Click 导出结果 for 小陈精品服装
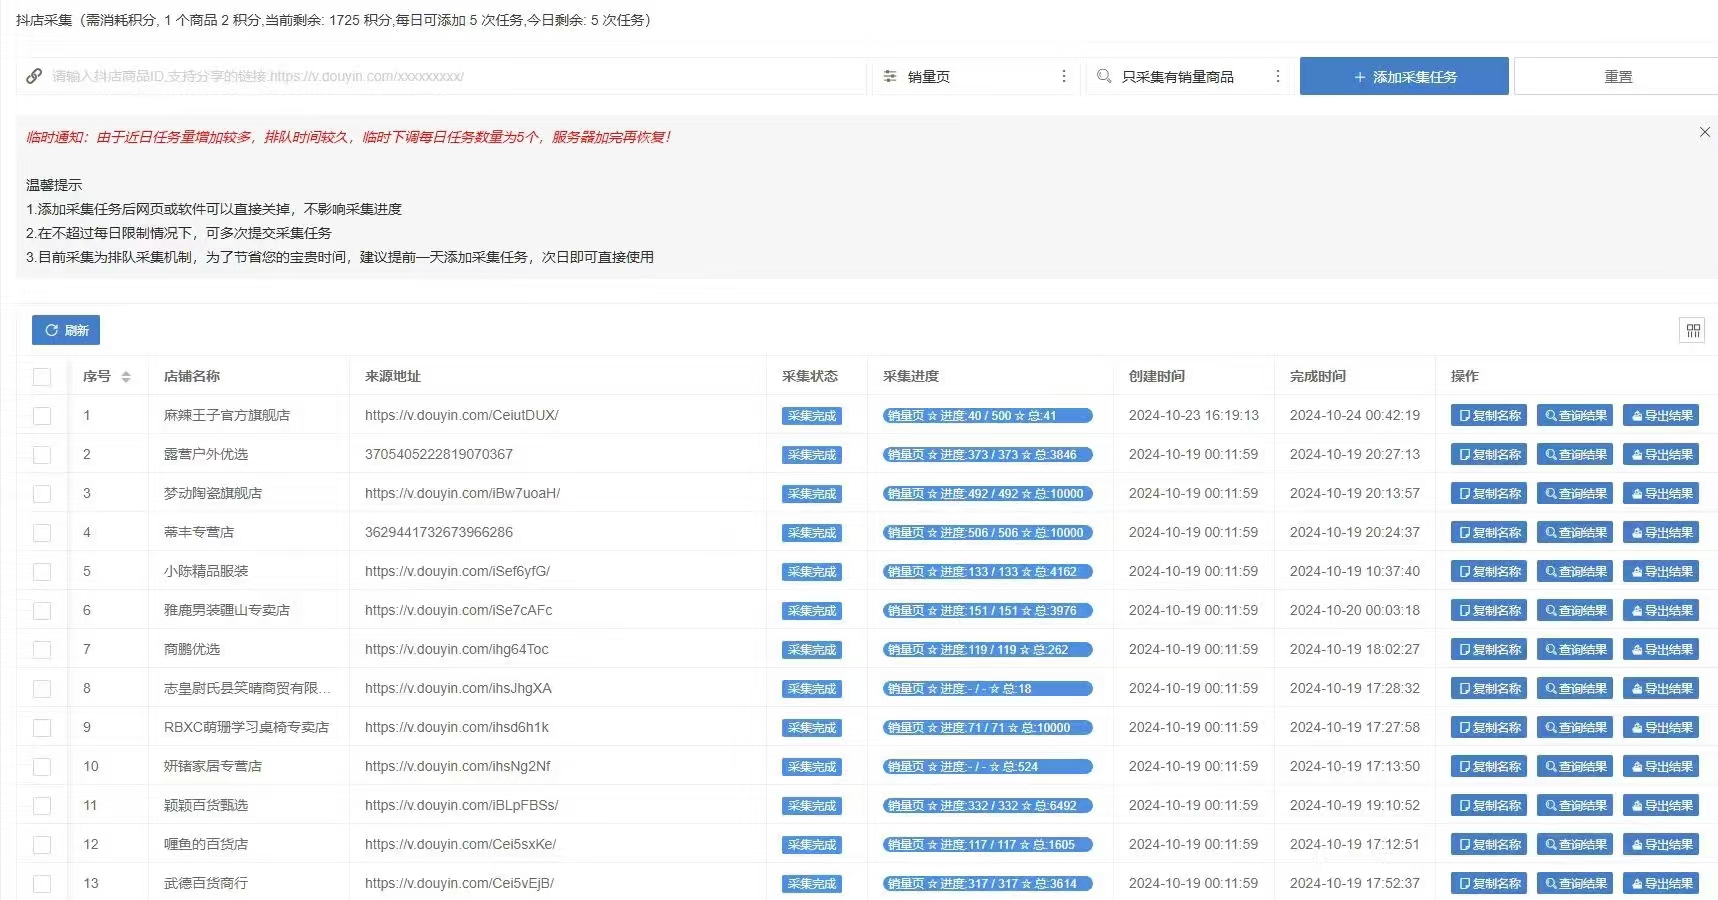 coord(1661,572)
